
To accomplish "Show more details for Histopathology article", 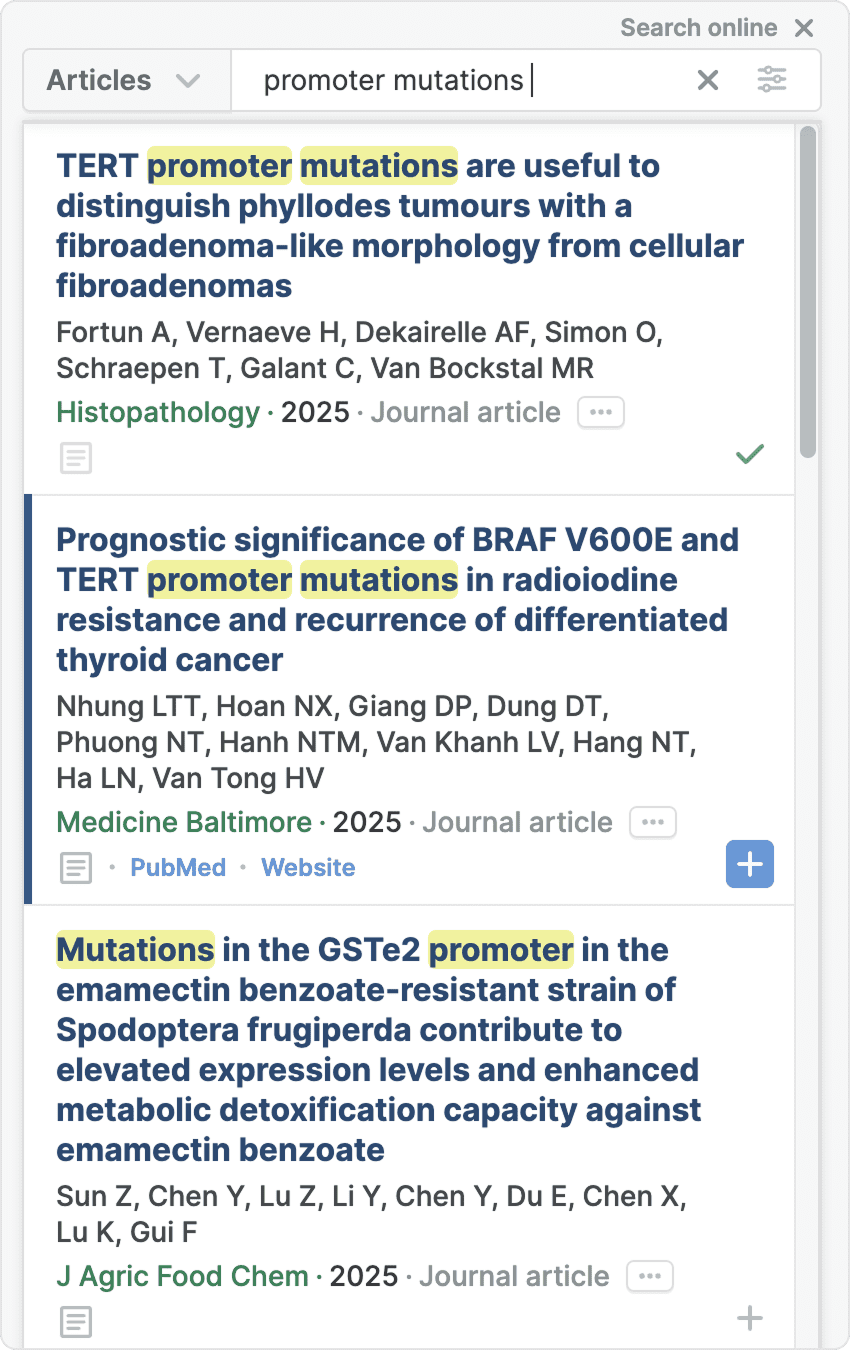I will [600, 413].
